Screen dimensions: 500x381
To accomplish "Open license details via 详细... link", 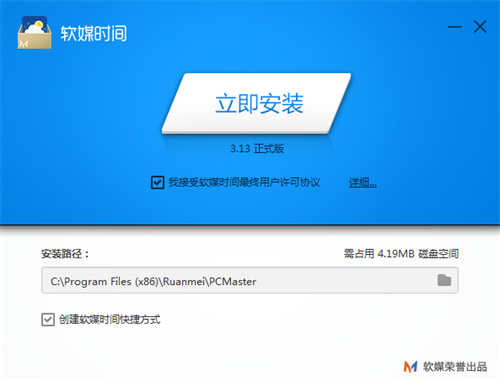I will point(363,183).
